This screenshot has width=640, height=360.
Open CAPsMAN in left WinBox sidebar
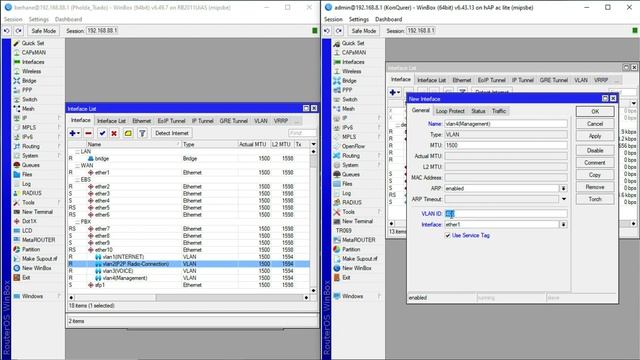[x=33, y=53]
